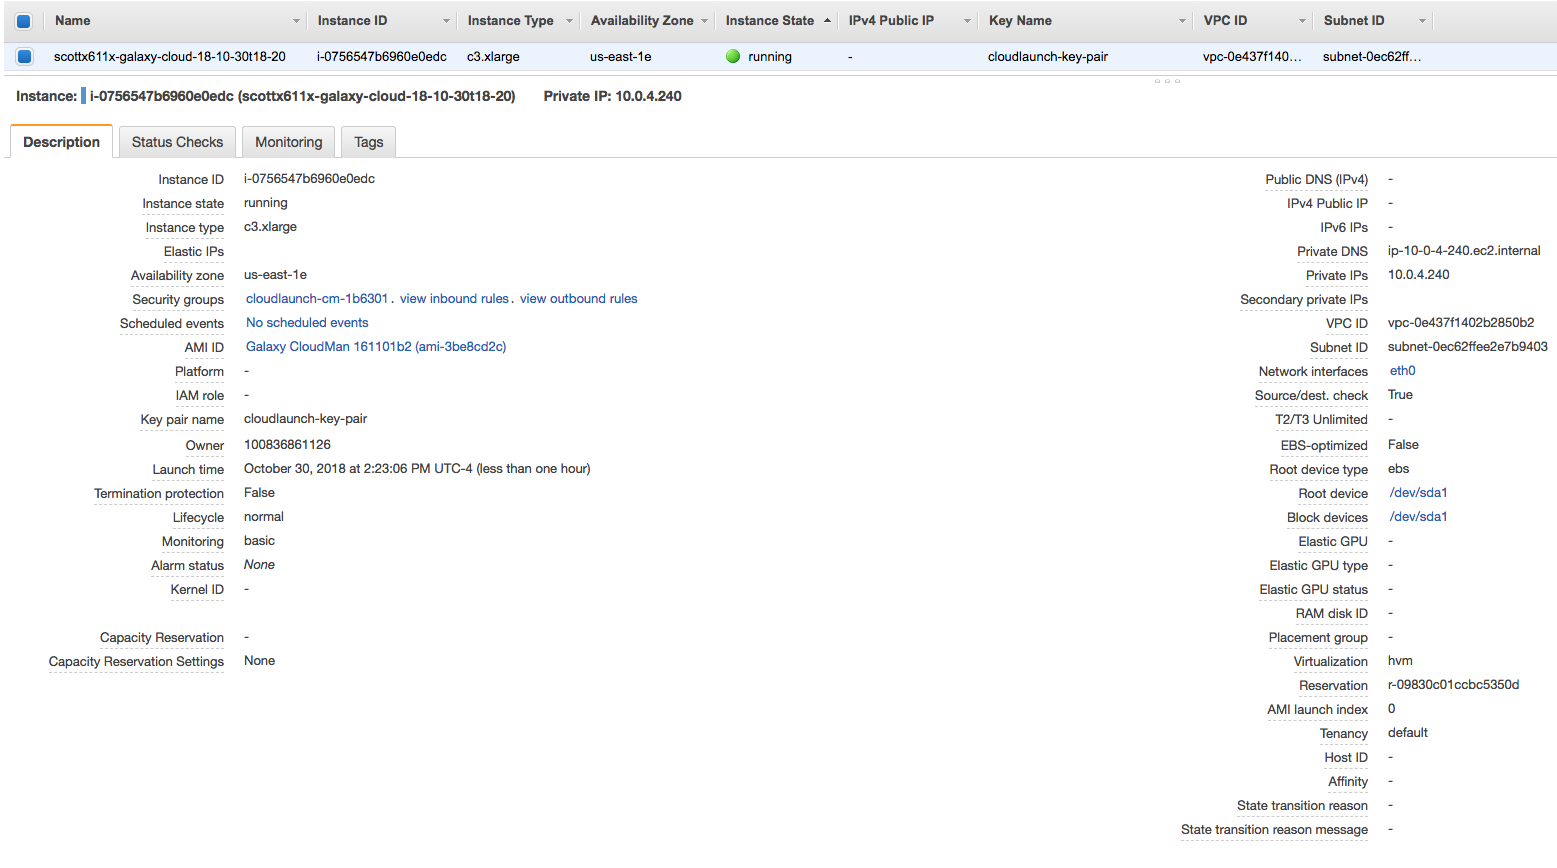Screen dimensions: 1557x868
Task: Open the Name column sort dropdown
Action: (296, 20)
